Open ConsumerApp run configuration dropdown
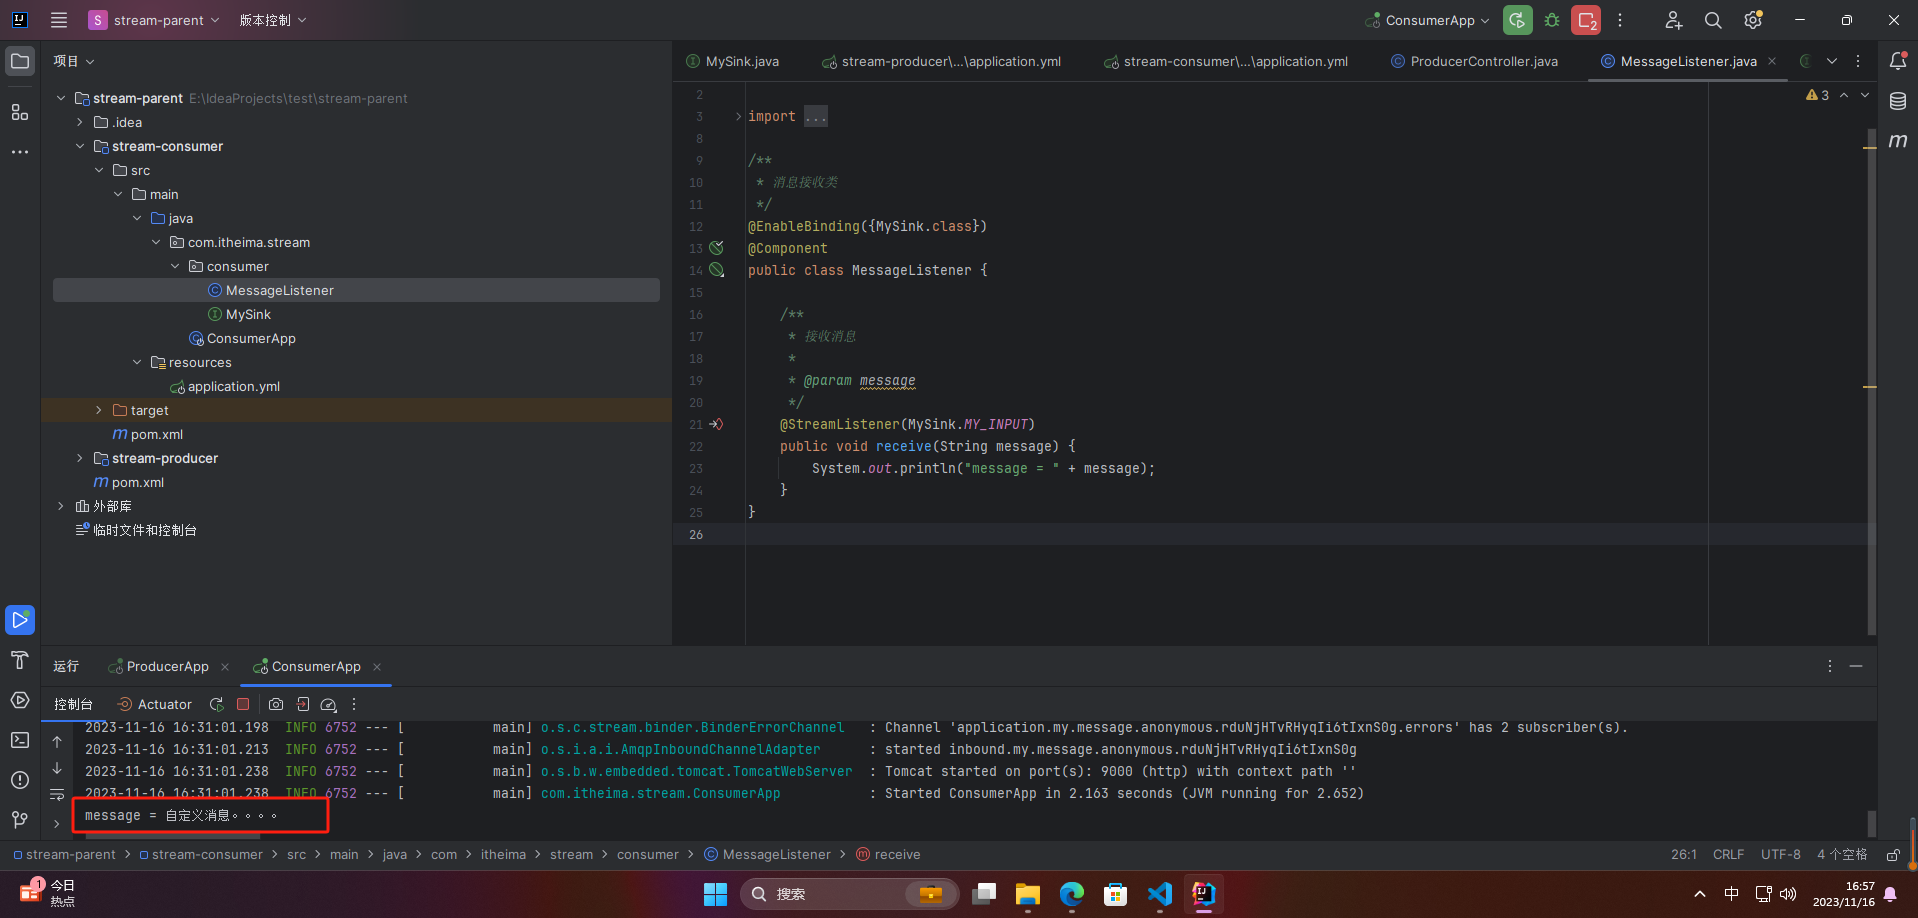The width and height of the screenshot is (1918, 918). click(1428, 20)
